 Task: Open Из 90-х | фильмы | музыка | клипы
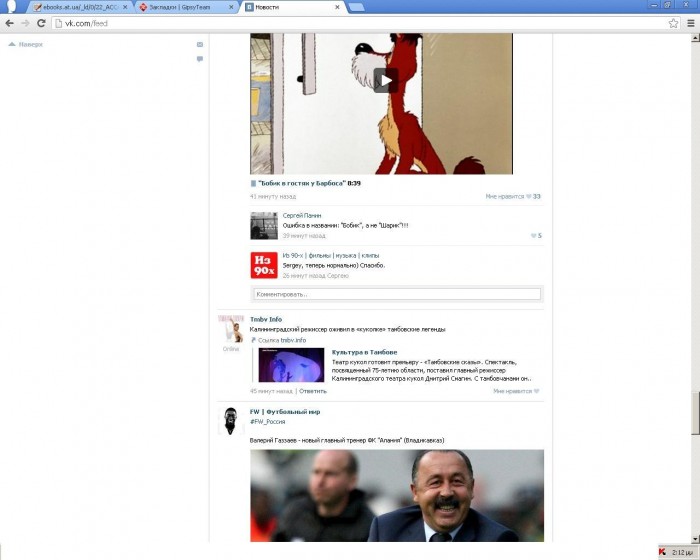[x=331, y=255]
